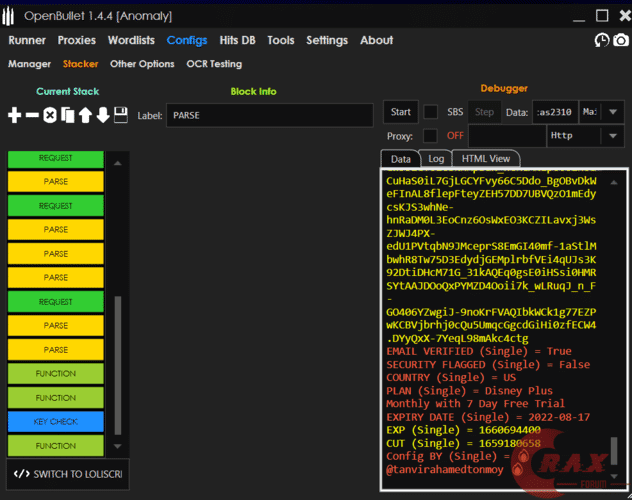Click the clone block icon
The width and height of the screenshot is (632, 500).
(x=68, y=115)
